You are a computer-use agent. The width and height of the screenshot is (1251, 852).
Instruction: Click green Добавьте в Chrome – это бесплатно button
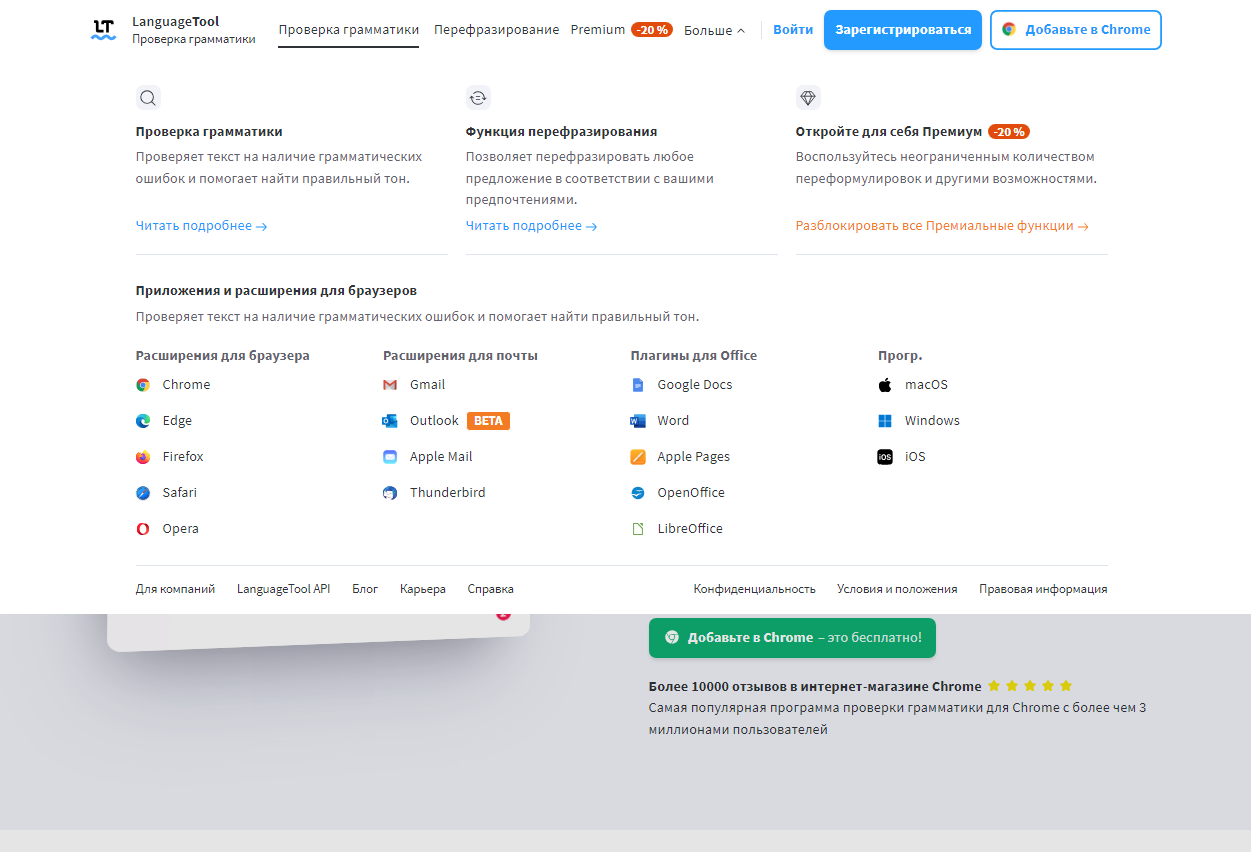(792, 638)
